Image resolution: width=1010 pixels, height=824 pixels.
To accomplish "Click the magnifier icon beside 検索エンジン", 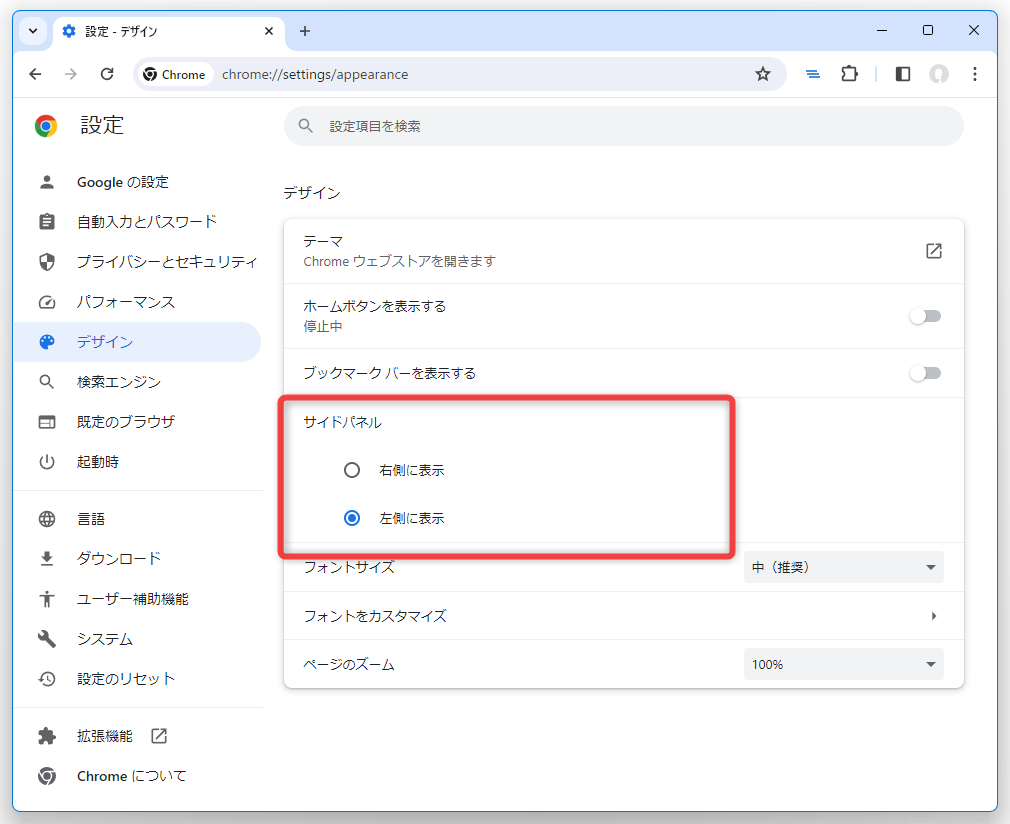I will click(x=47, y=382).
